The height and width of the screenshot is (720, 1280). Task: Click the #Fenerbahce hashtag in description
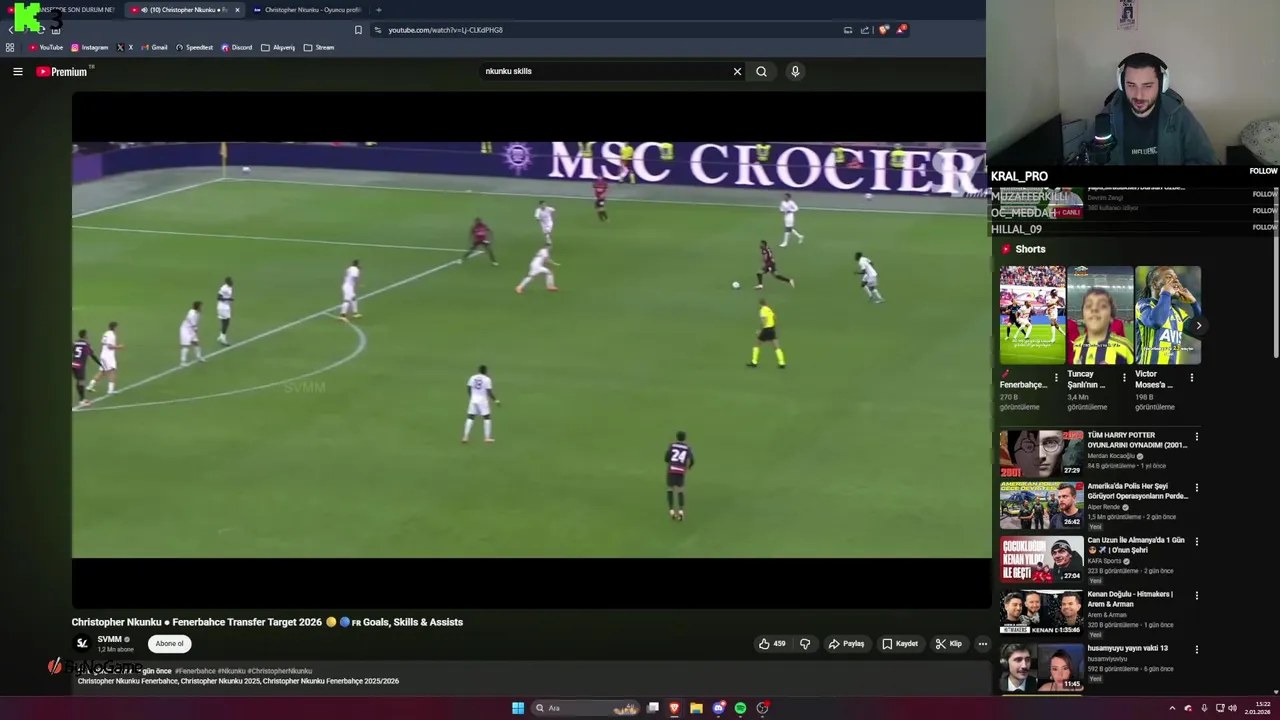(x=195, y=671)
